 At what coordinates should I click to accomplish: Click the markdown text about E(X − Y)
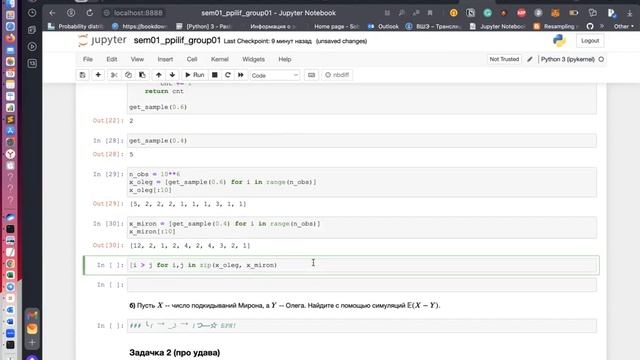click(285, 305)
